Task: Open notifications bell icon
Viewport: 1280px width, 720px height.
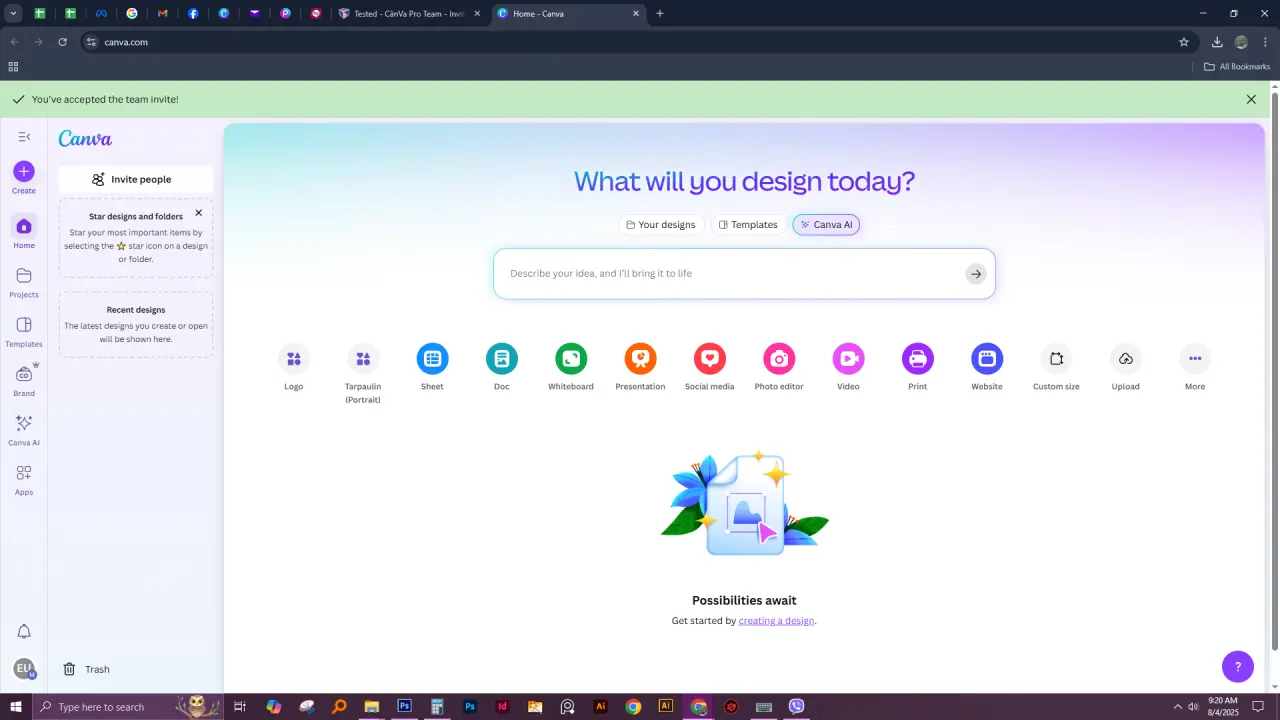Action: coord(24,631)
